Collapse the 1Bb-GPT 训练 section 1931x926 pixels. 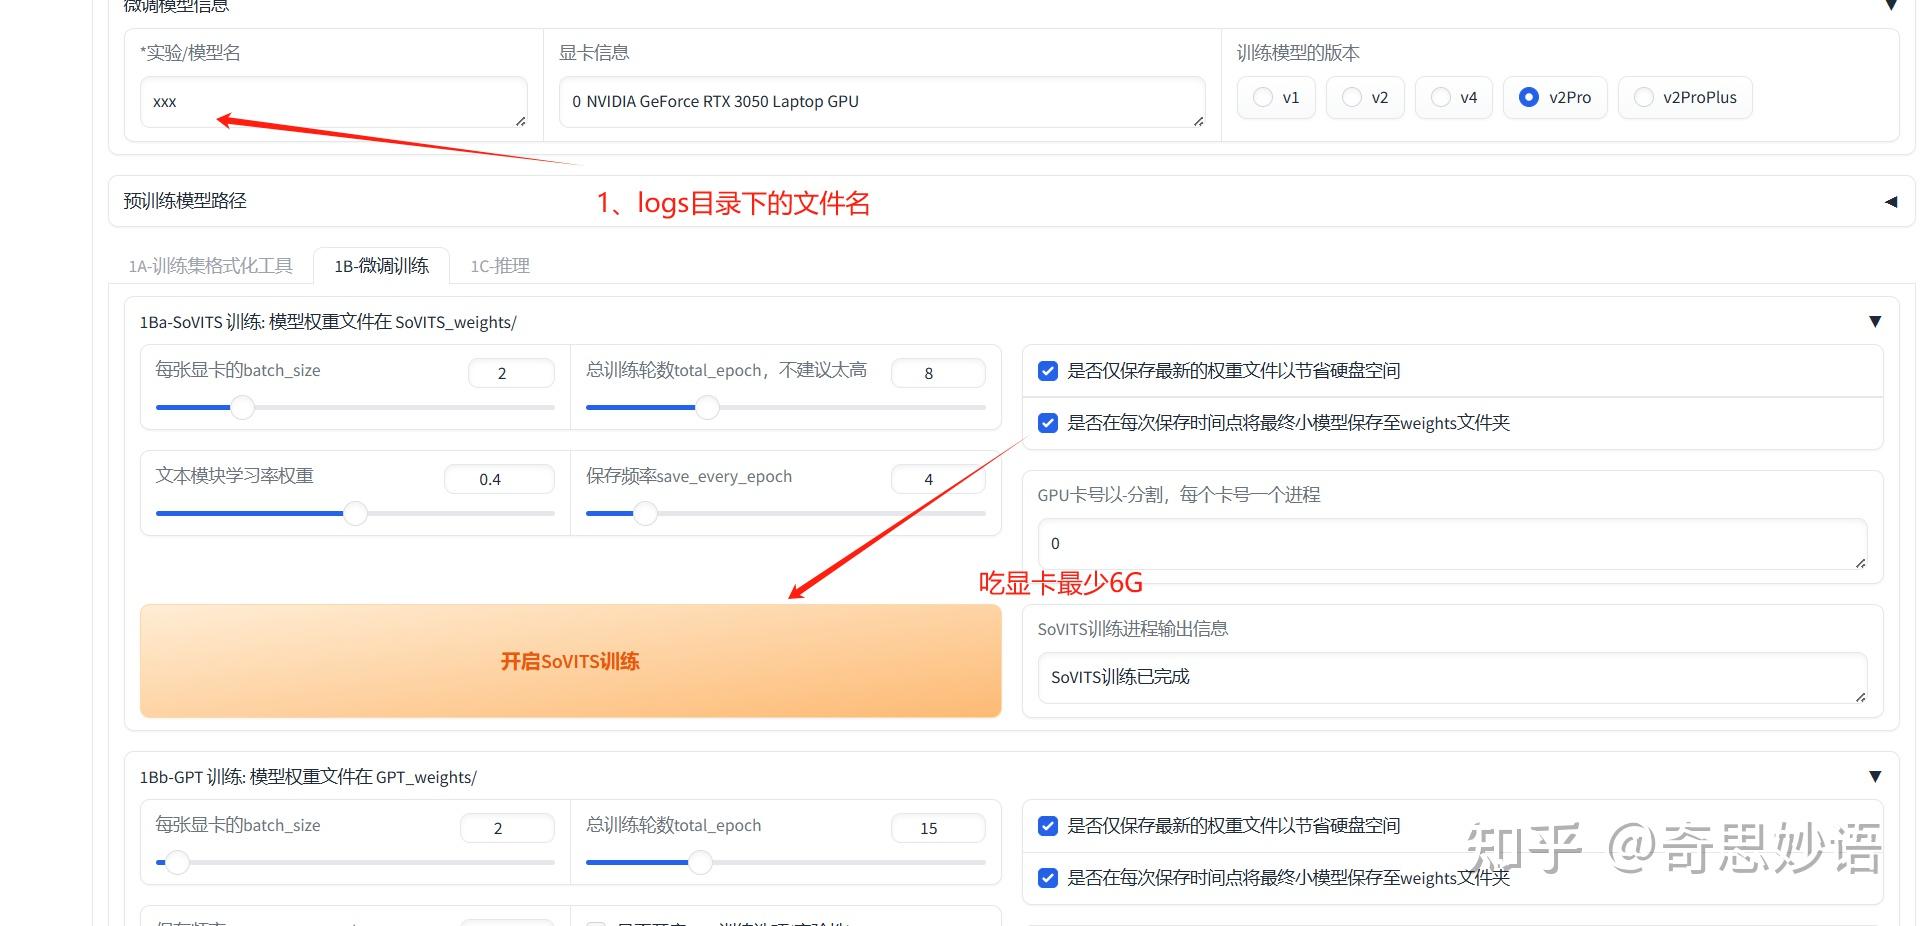1875,776
